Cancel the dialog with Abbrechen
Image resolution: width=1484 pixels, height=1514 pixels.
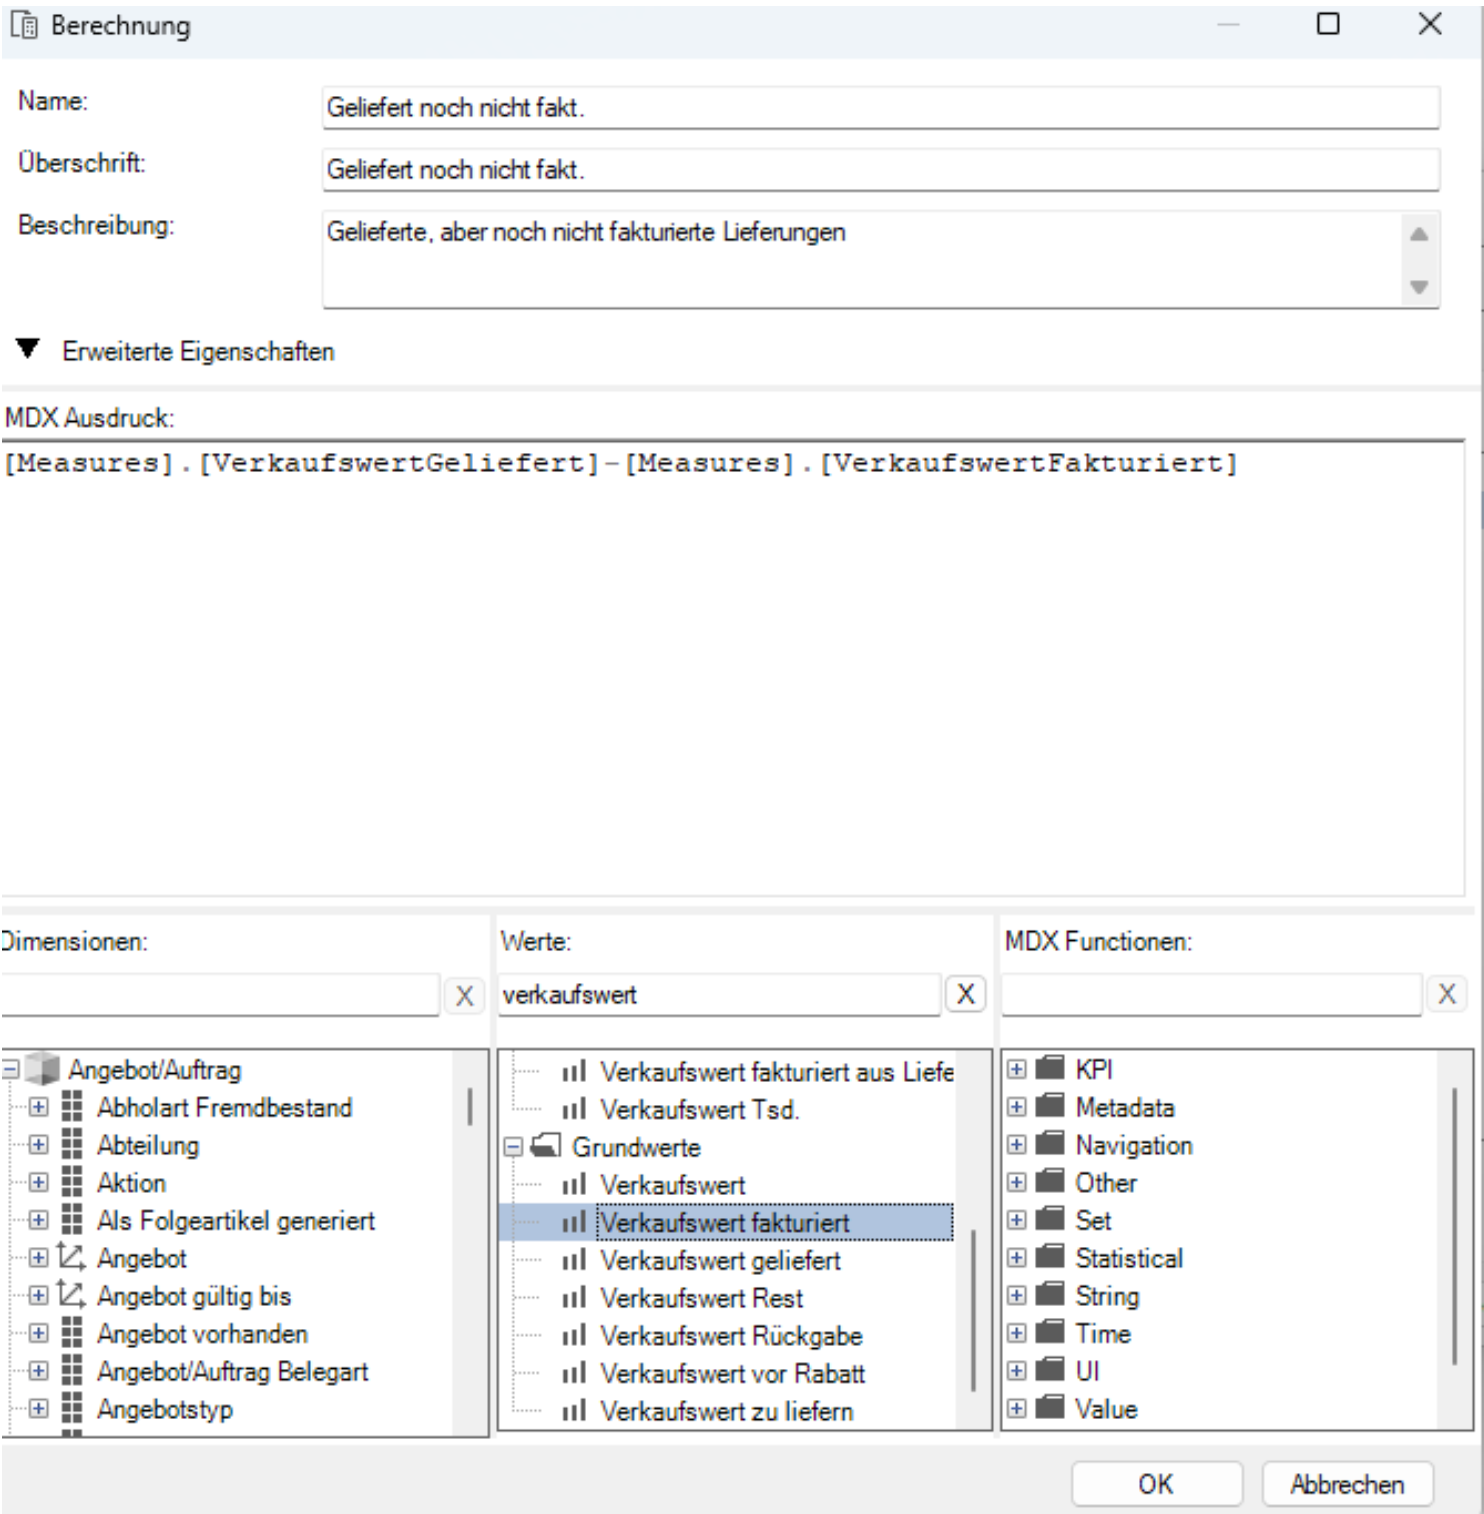tap(1347, 1484)
